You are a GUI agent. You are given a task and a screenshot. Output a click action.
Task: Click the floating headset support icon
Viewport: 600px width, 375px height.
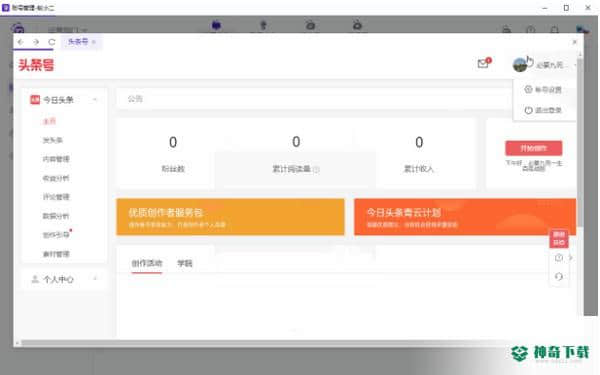pyautogui.click(x=559, y=276)
